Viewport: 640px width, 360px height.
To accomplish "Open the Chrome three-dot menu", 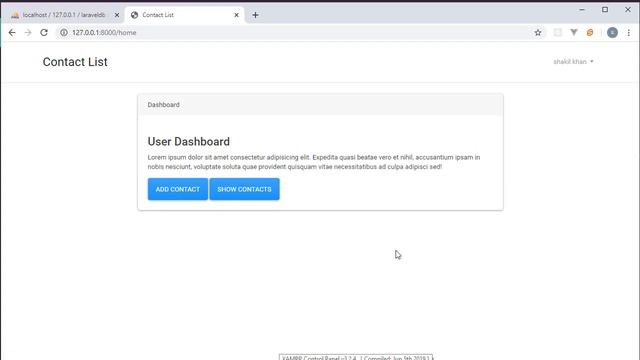I will [629, 33].
